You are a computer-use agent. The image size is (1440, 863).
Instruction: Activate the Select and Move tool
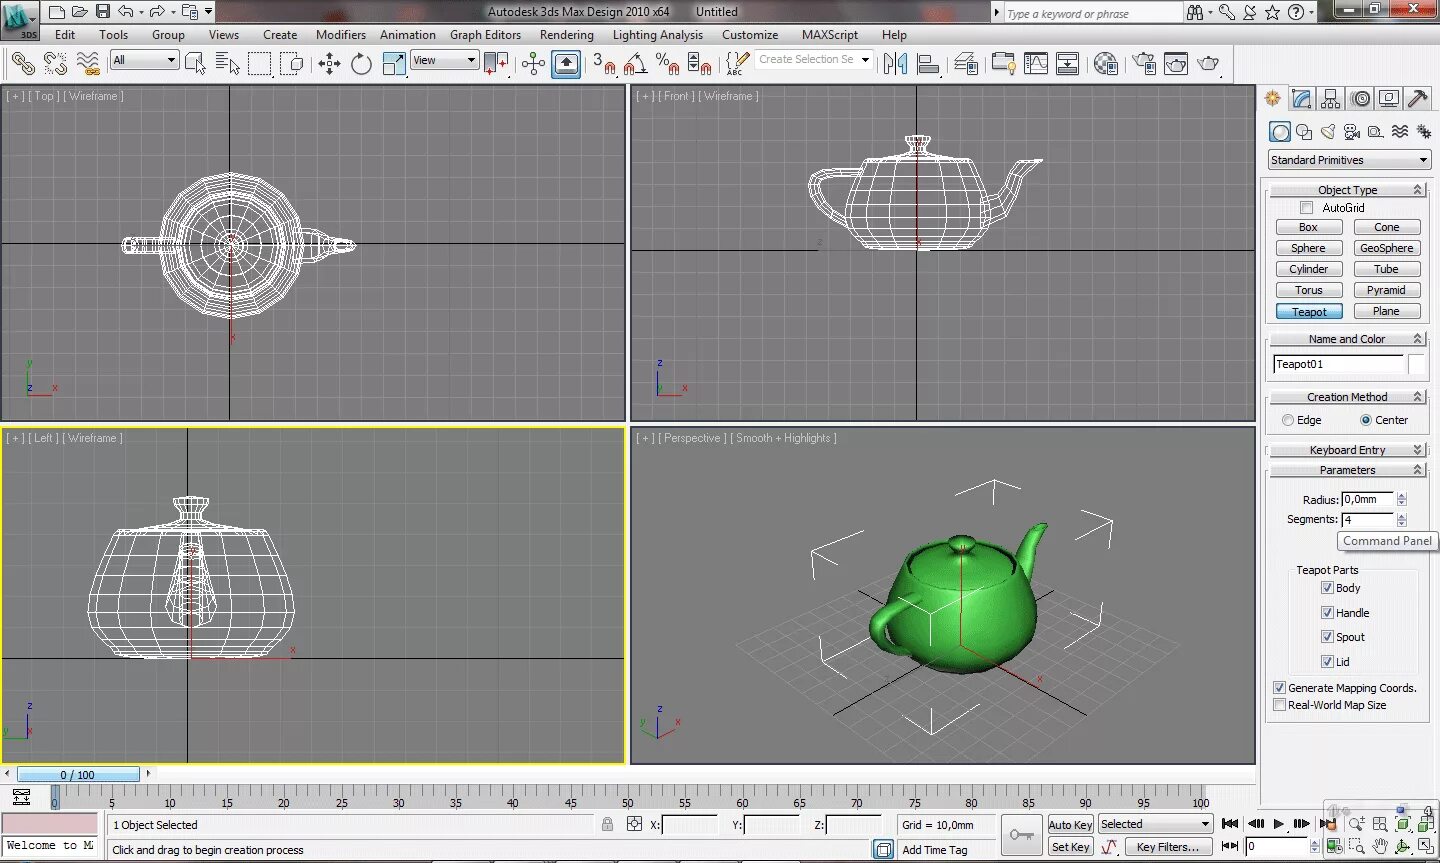pyautogui.click(x=329, y=64)
